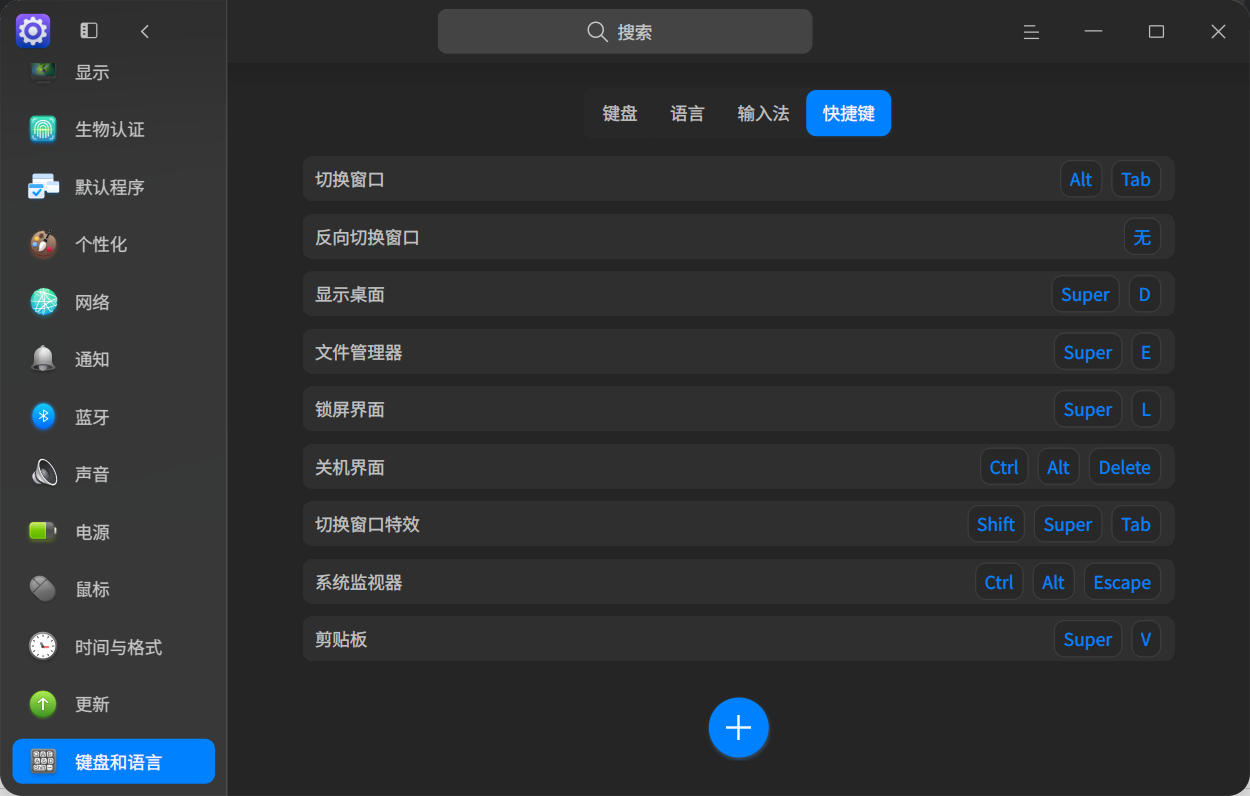Click the V key for 剪贴板
This screenshot has width=1250, height=796.
[x=1146, y=640]
